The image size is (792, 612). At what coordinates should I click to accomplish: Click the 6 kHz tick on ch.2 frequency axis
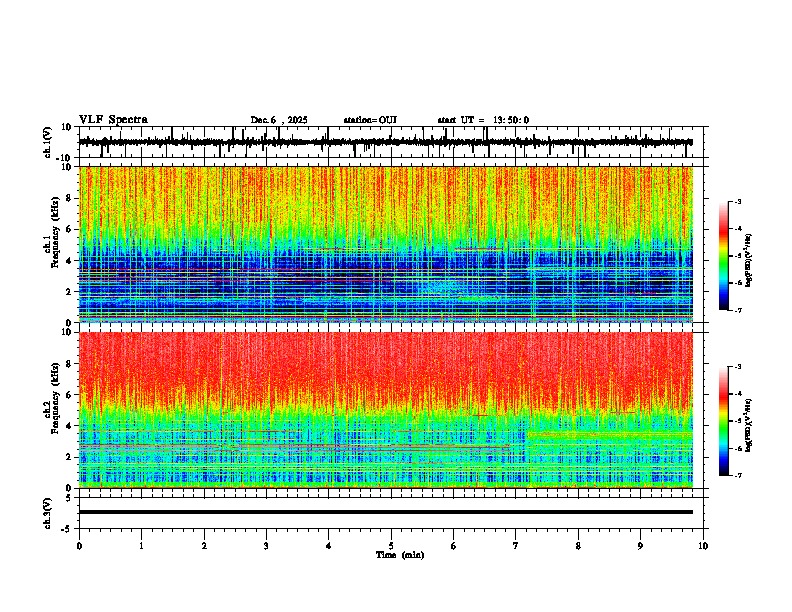tap(69, 394)
